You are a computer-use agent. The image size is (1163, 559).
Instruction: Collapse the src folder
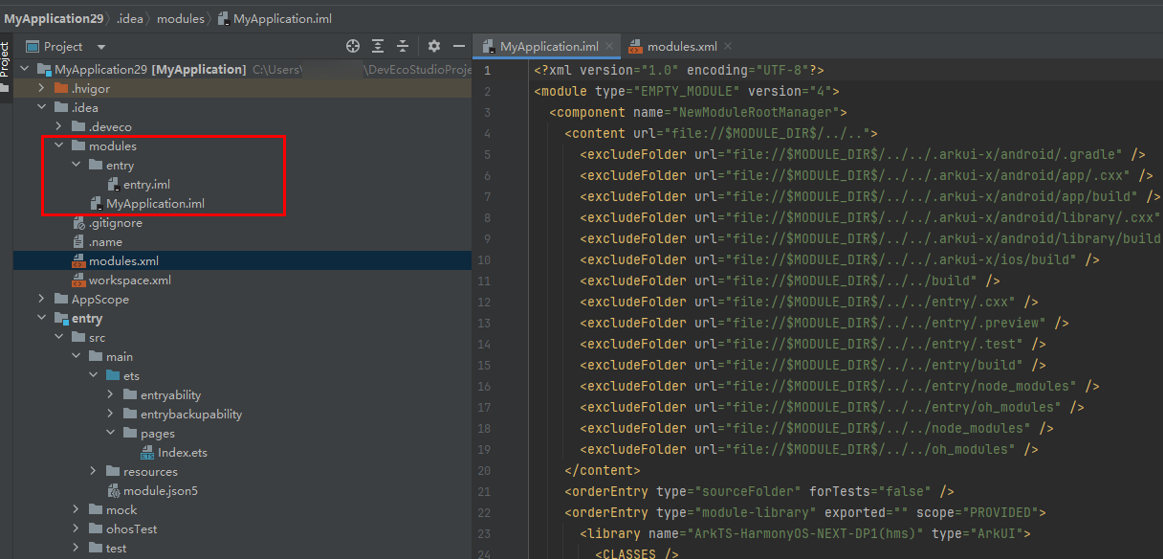pos(59,338)
